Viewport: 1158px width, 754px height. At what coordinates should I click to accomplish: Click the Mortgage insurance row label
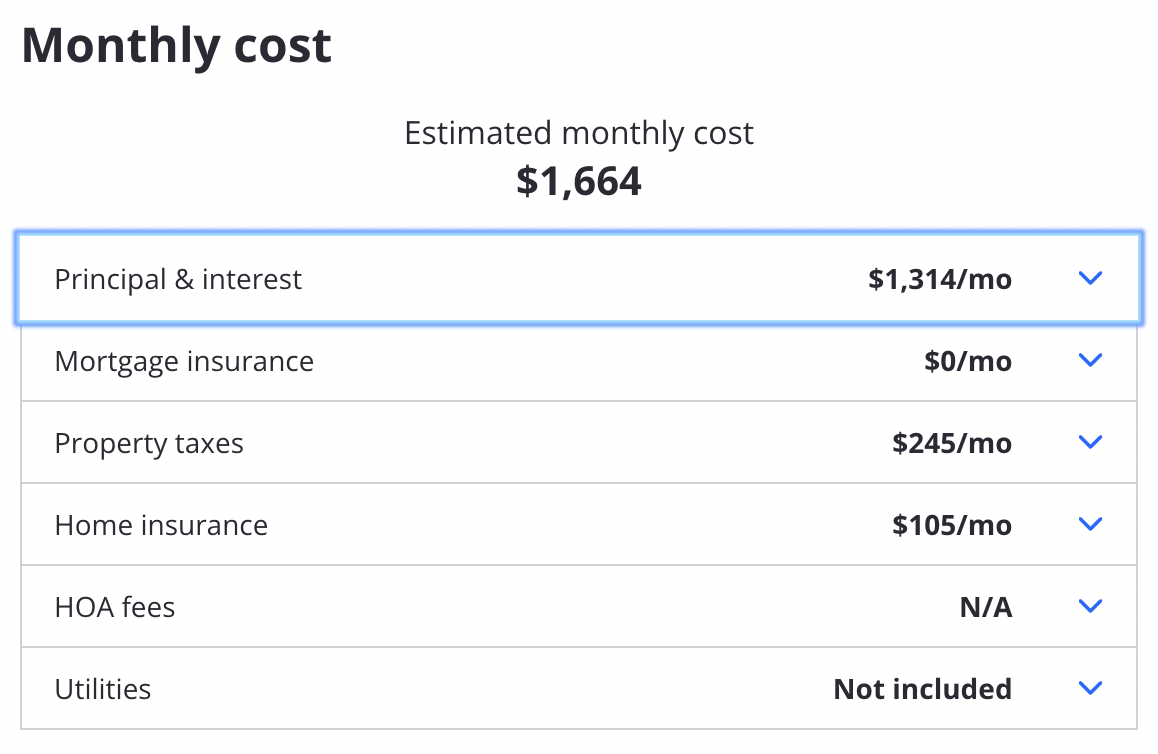click(184, 362)
